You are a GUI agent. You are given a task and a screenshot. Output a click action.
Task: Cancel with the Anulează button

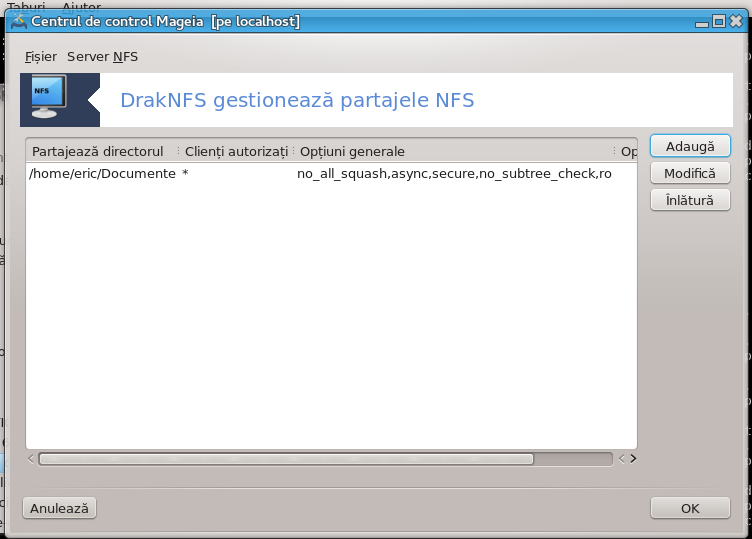(x=59, y=508)
